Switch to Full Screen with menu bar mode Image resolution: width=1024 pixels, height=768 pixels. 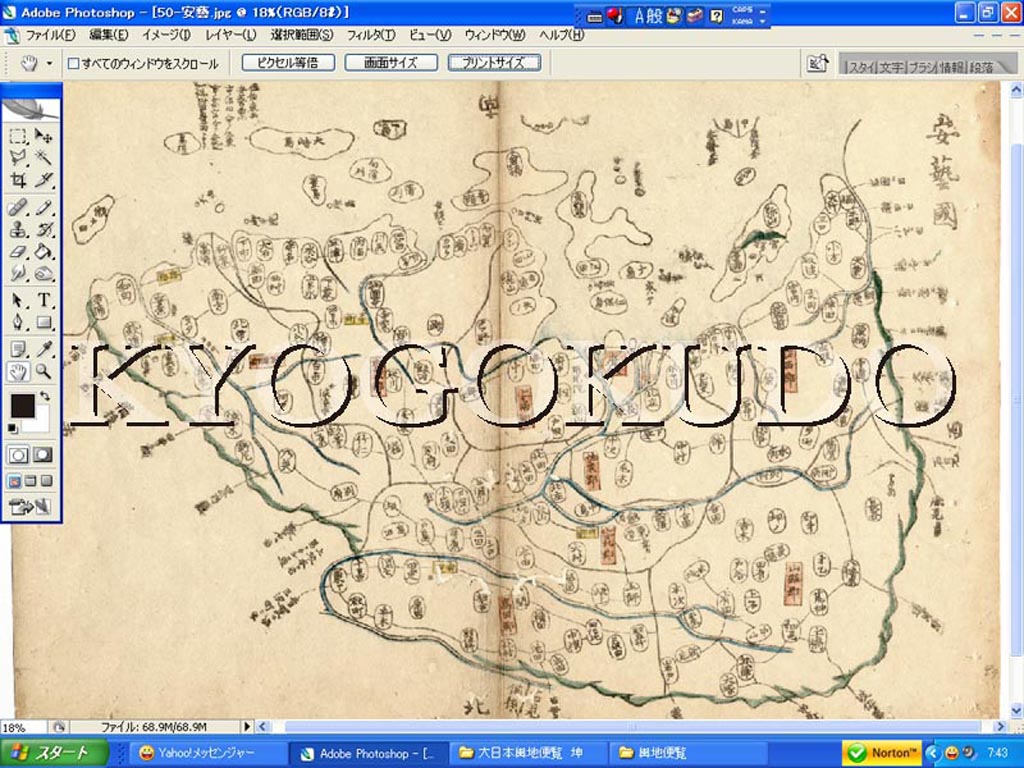pyautogui.click(x=30, y=482)
